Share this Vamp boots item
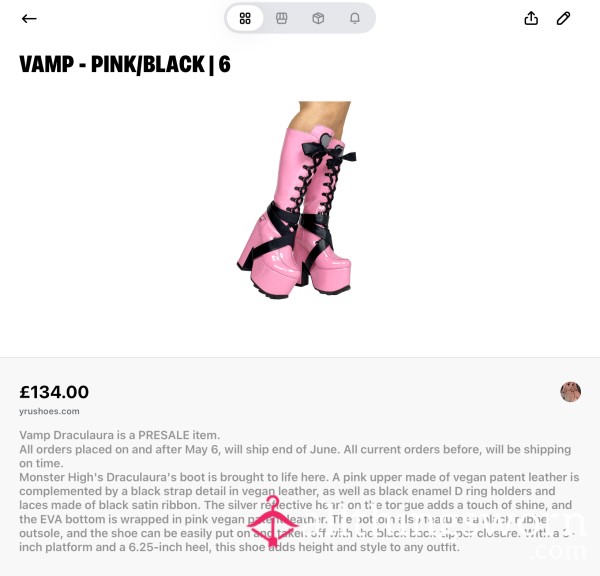Screen dimensions: 600x576 point(531,18)
